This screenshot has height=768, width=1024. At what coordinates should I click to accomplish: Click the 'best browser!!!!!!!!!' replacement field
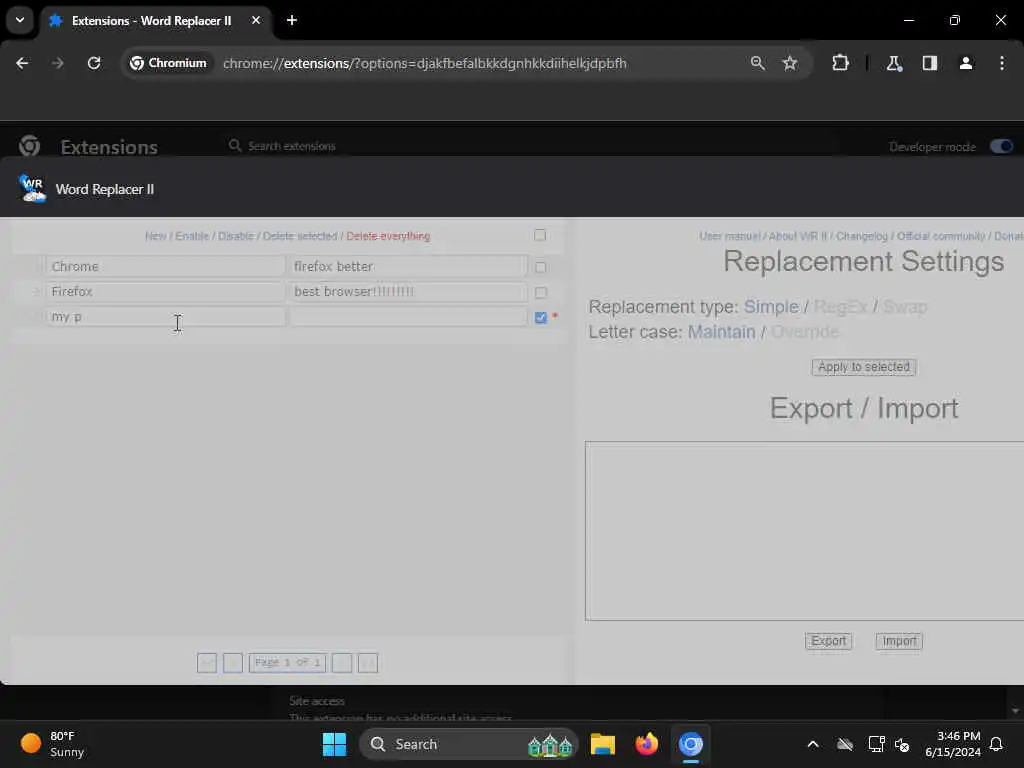click(x=408, y=291)
